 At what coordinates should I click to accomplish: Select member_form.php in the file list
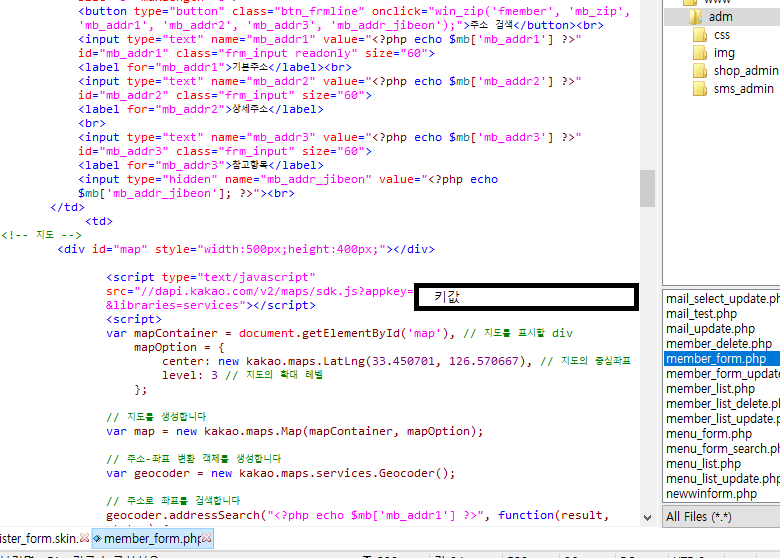coord(716,358)
